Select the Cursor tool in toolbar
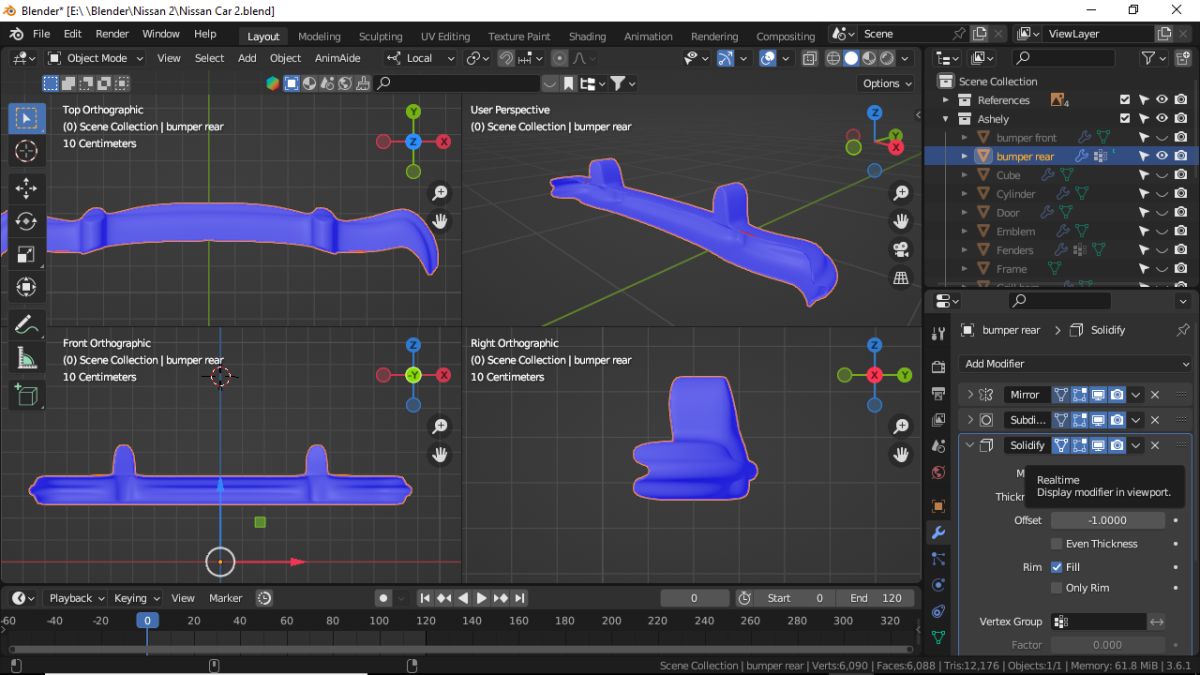The height and width of the screenshot is (675, 1200). 27,151
